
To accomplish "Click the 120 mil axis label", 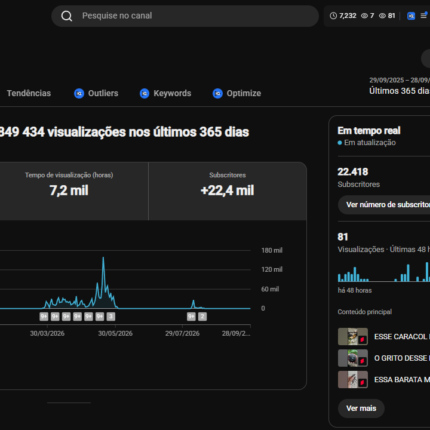I will (272, 269).
